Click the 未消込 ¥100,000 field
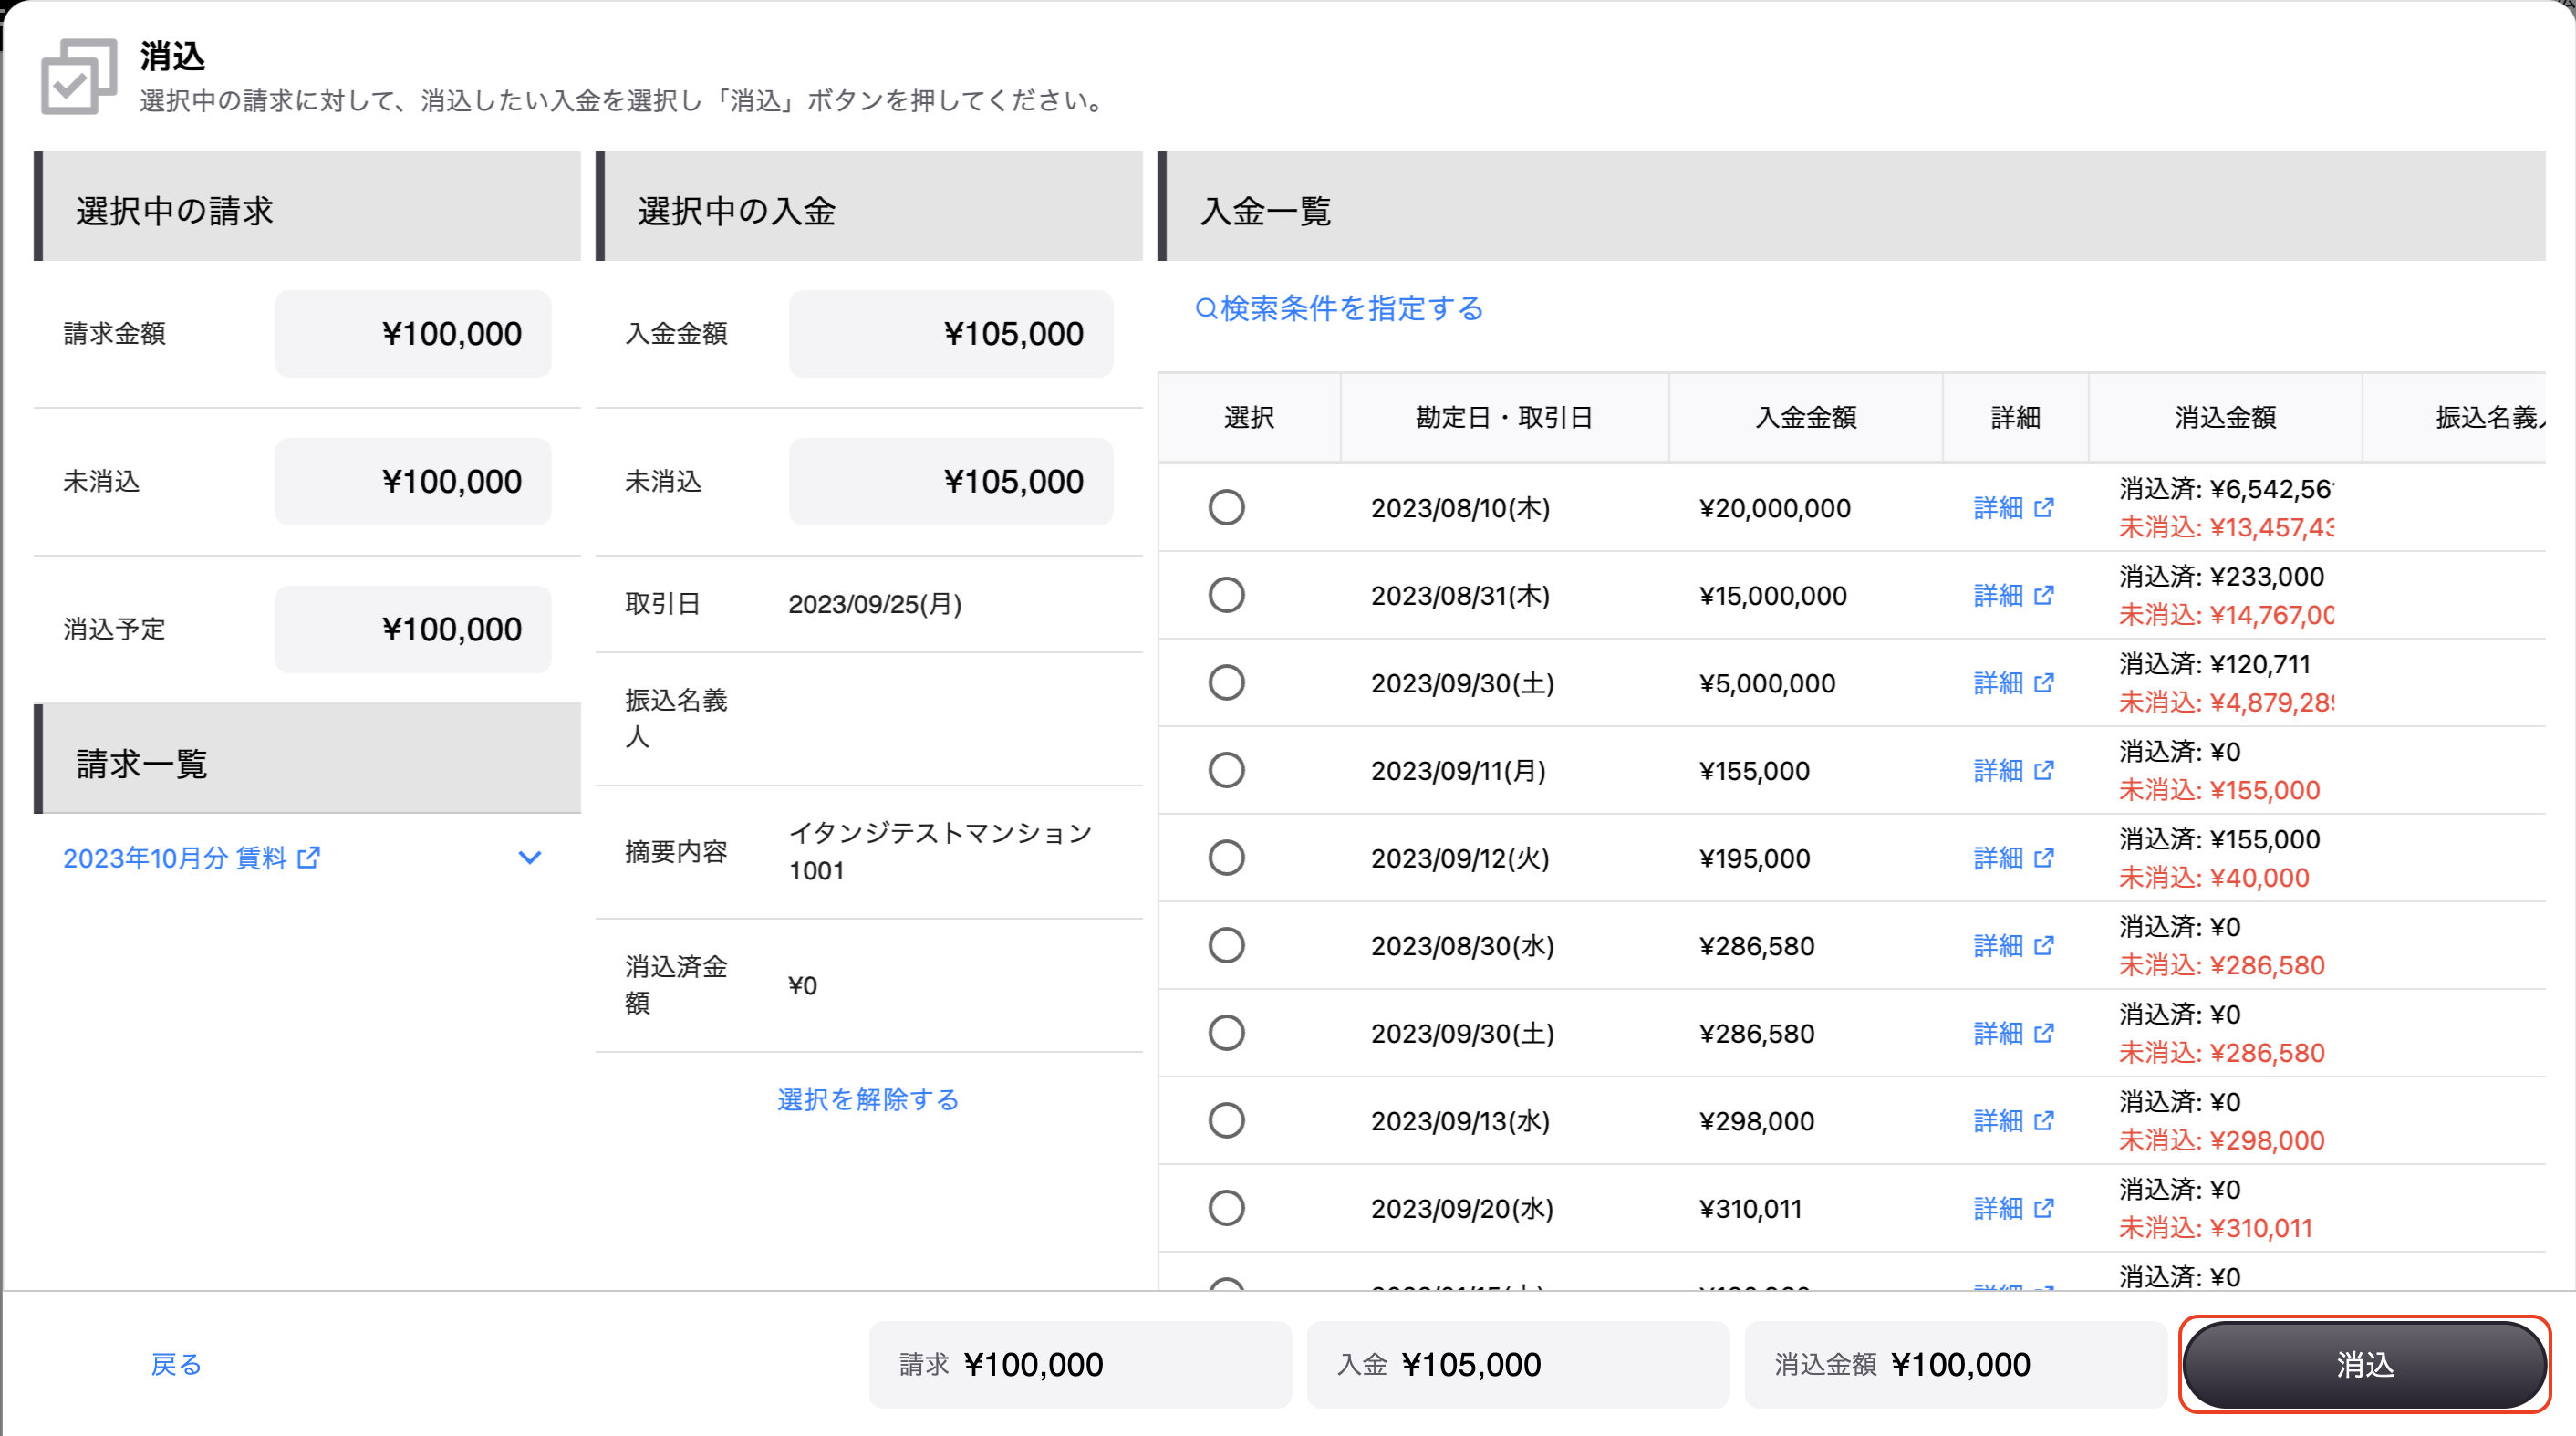 tap(413, 482)
